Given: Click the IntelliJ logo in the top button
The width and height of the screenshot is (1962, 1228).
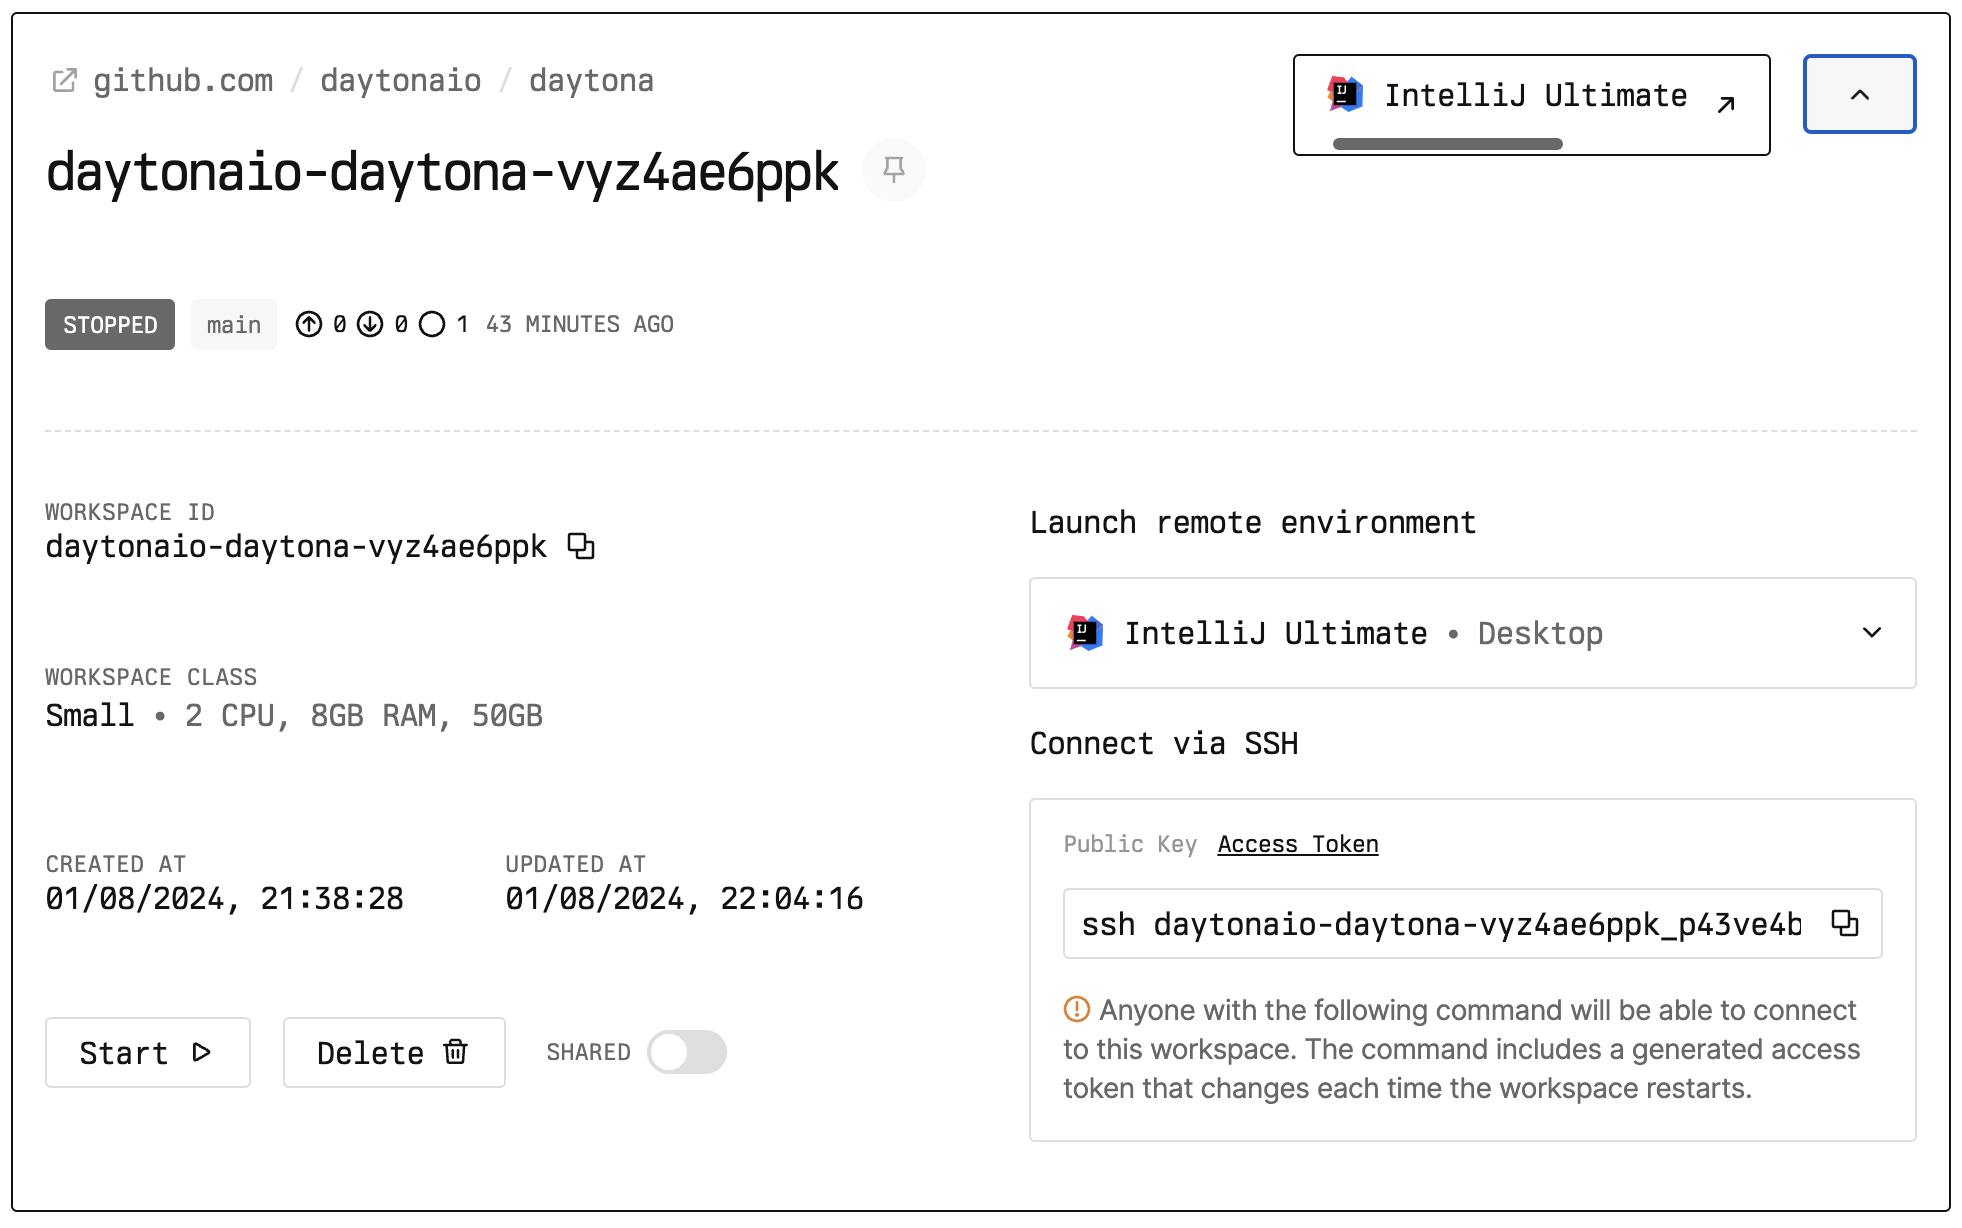Looking at the screenshot, I should [x=1345, y=95].
